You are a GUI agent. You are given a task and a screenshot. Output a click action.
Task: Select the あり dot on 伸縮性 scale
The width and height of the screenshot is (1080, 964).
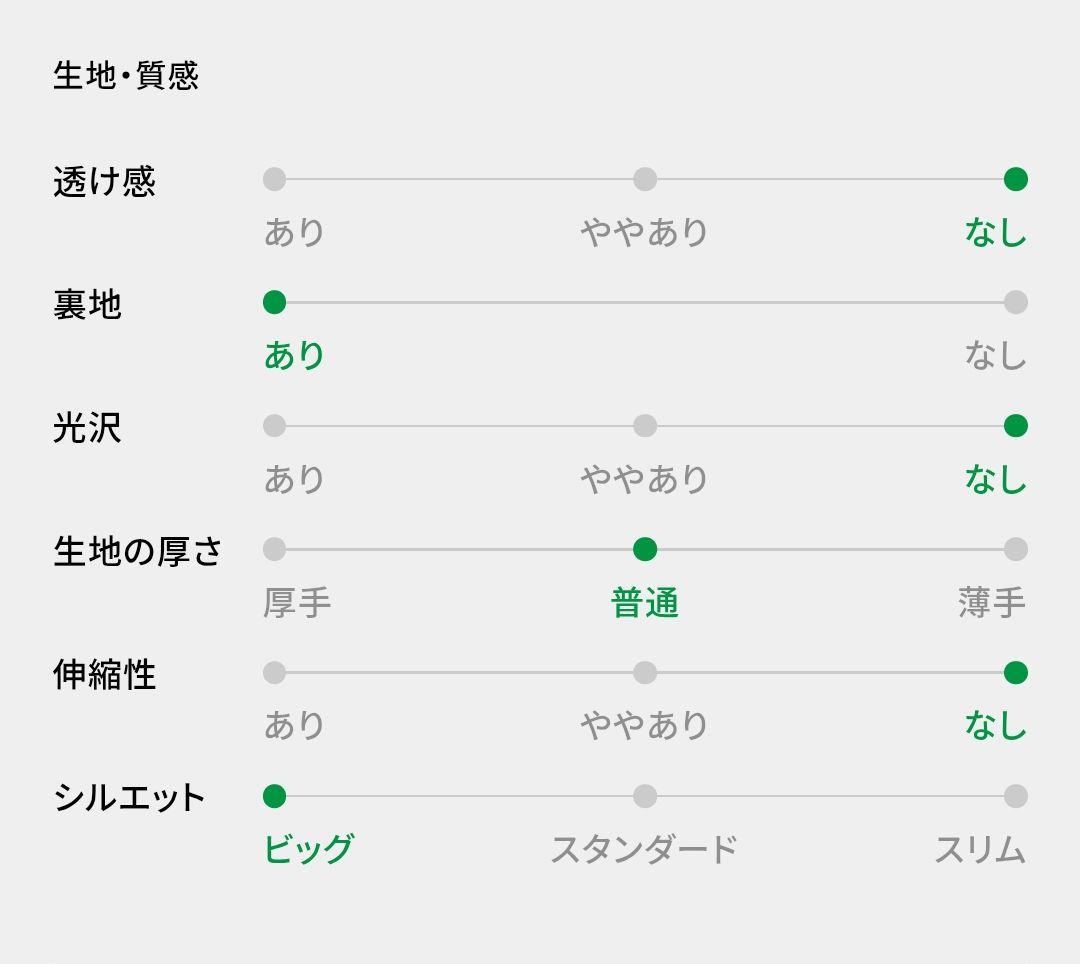click(274, 673)
